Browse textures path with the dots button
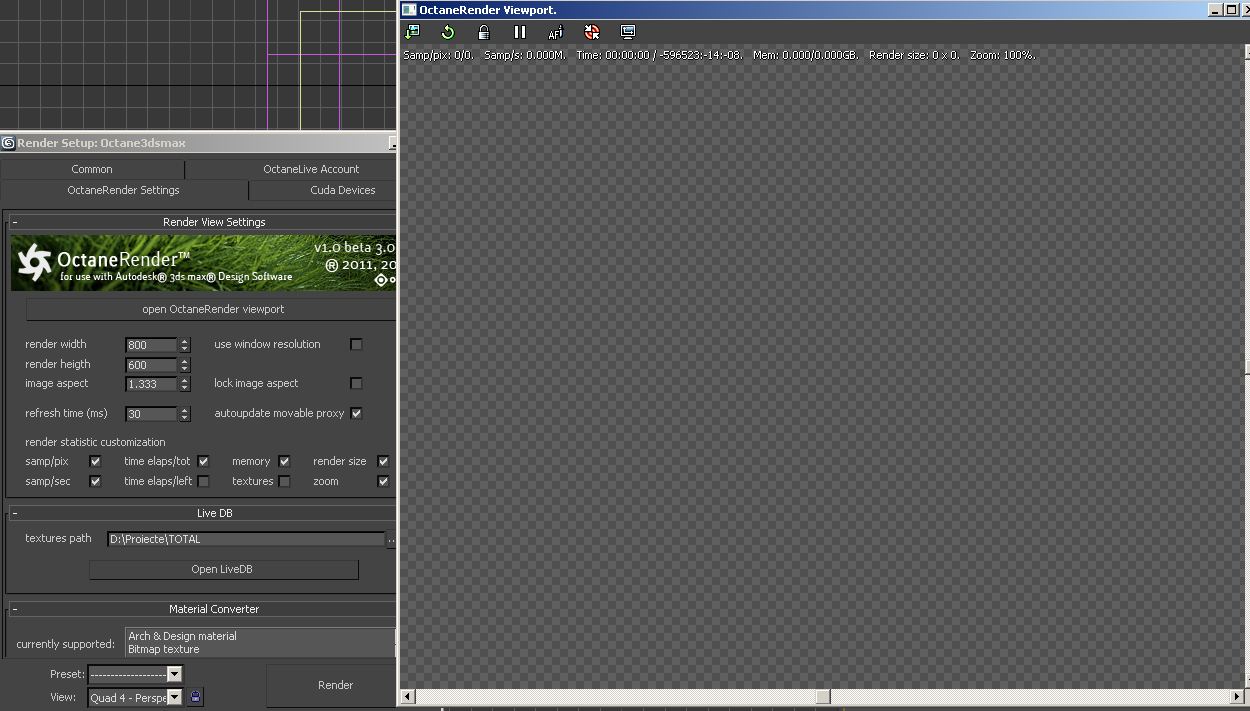This screenshot has height=711, width=1250. [x=391, y=539]
